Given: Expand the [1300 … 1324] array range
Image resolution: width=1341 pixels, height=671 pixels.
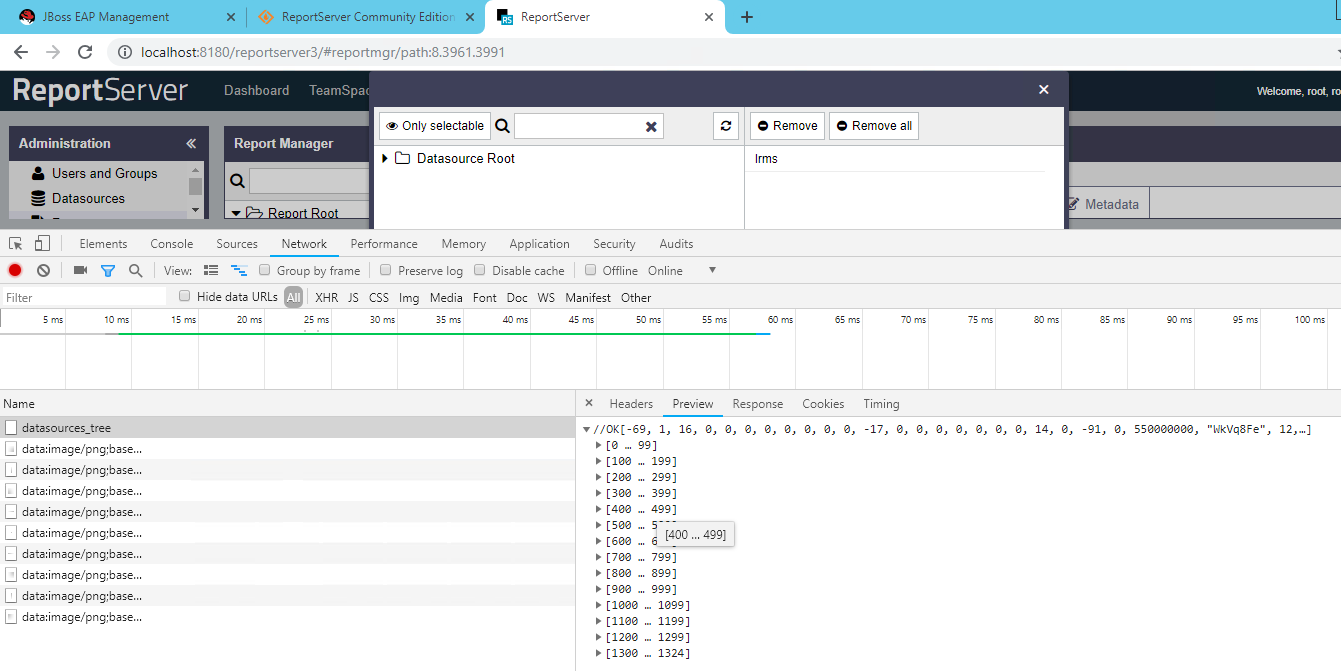Looking at the screenshot, I should point(598,653).
